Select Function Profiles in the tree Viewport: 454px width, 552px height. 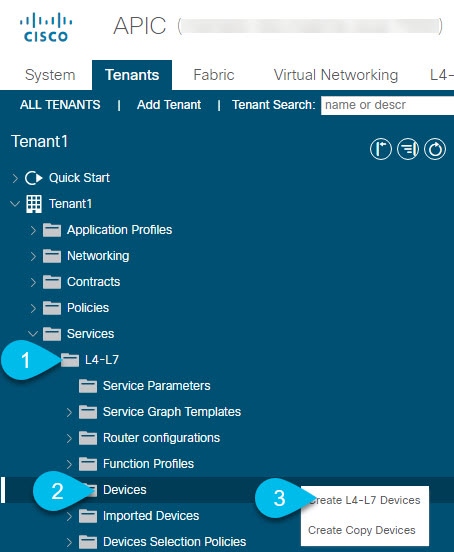pyautogui.click(x=148, y=464)
